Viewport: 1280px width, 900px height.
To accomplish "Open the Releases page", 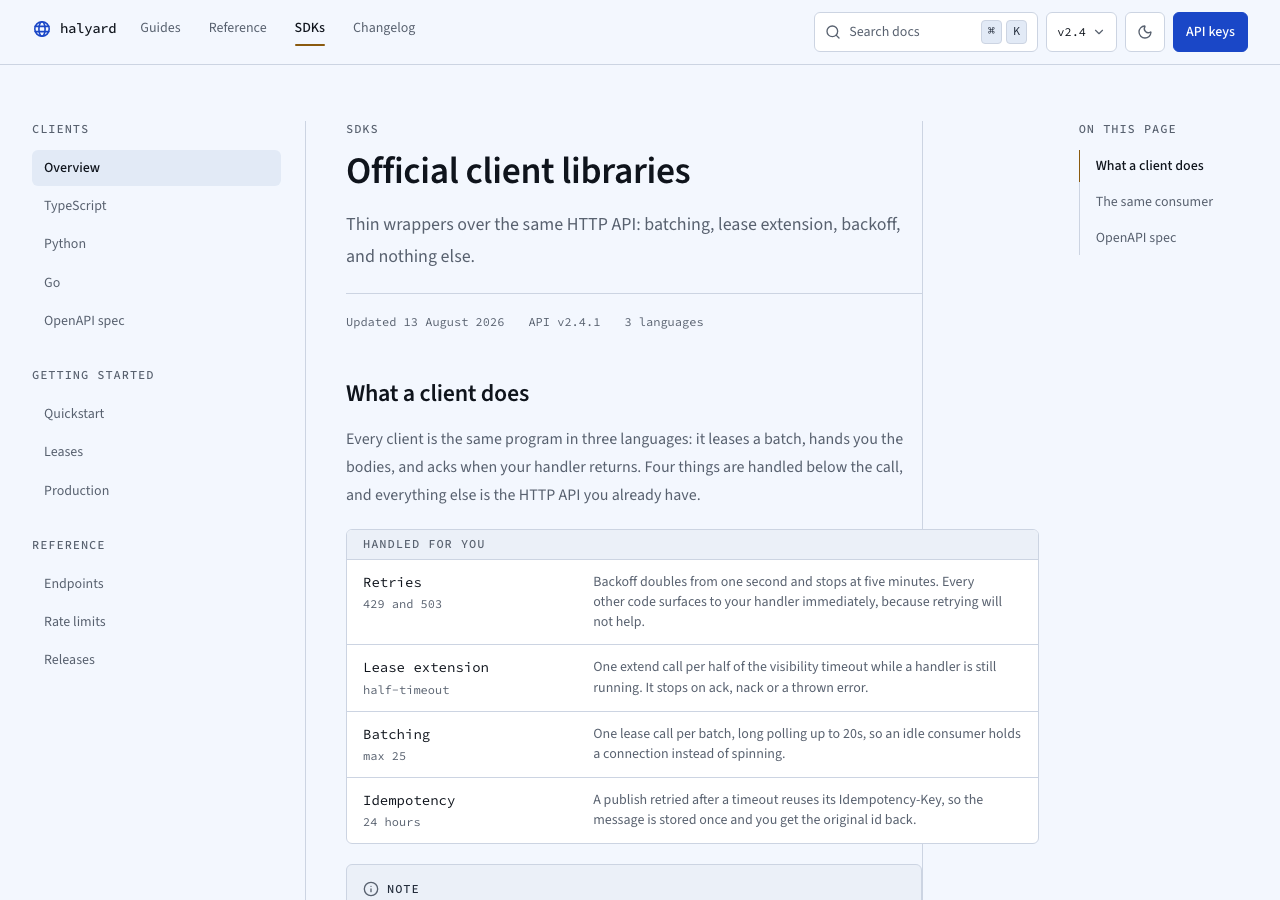I will pyautogui.click(x=156, y=660).
